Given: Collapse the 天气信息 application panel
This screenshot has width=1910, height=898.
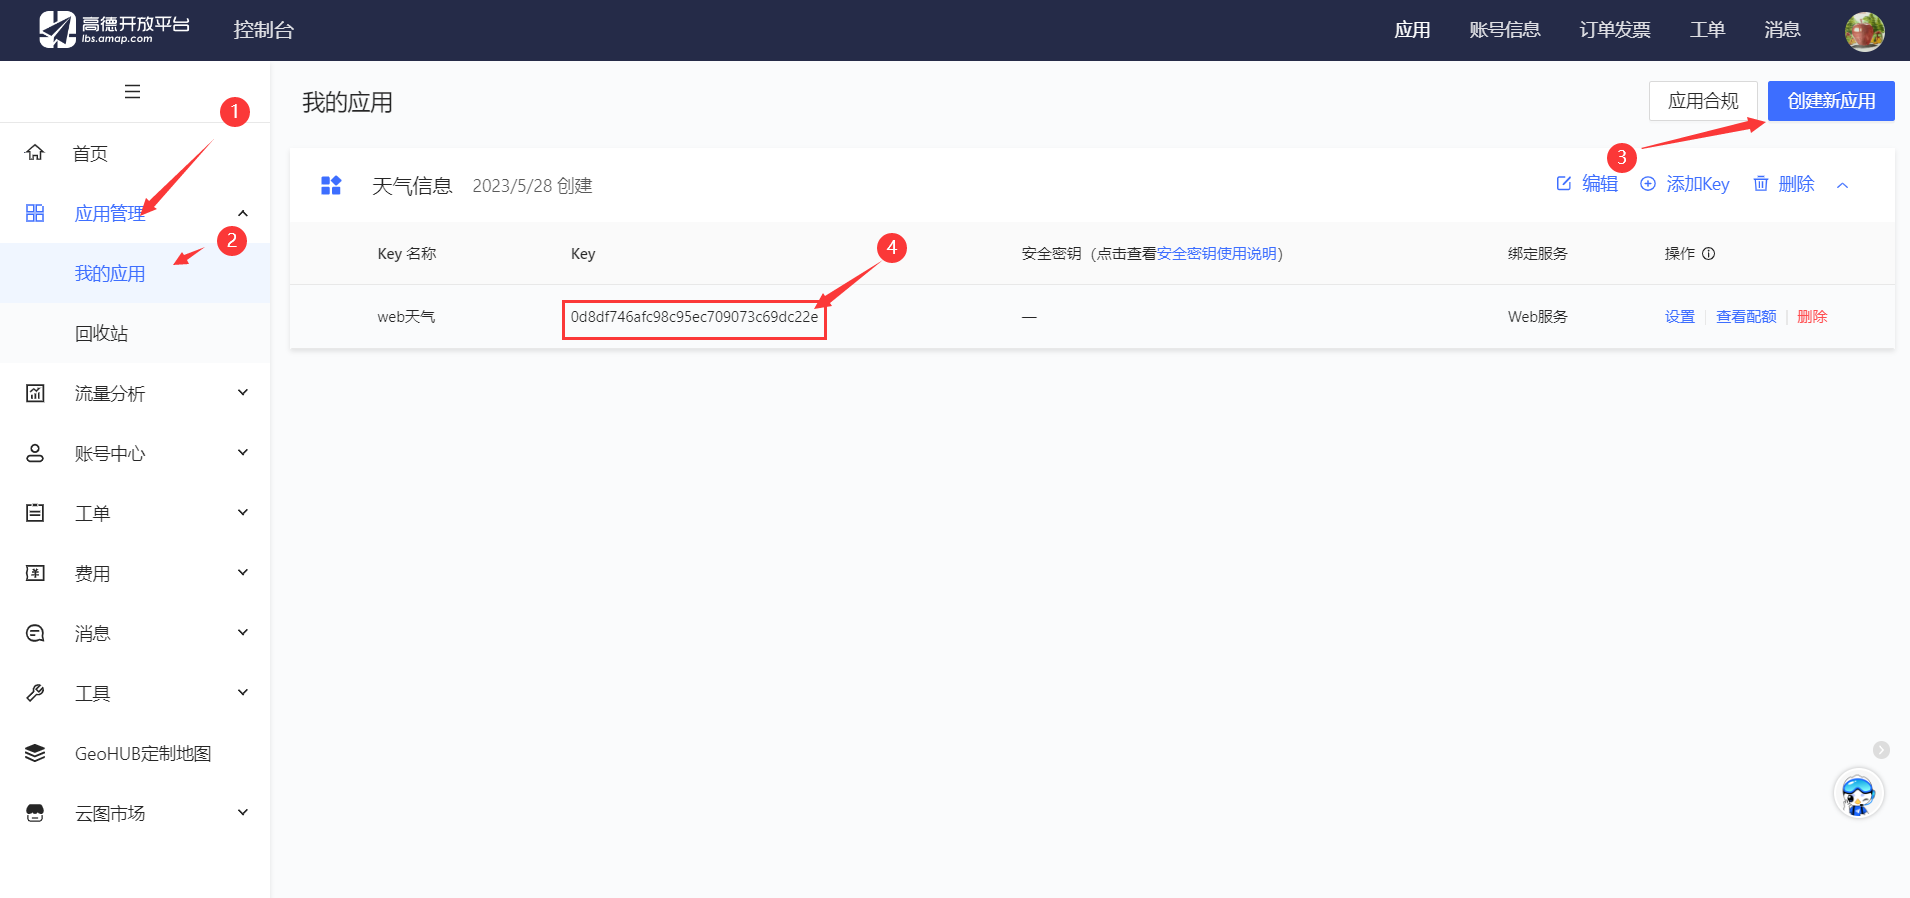Looking at the screenshot, I should coord(1842,185).
